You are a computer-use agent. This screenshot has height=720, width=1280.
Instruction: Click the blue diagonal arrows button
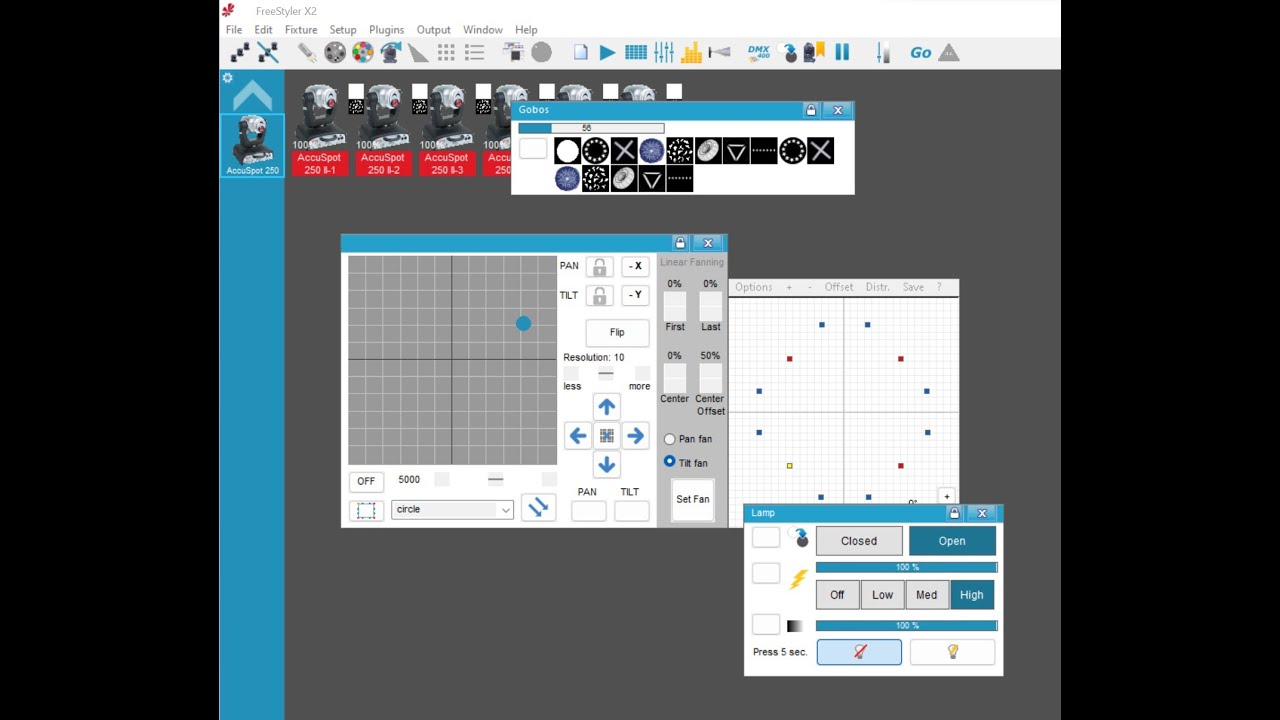tap(538, 508)
